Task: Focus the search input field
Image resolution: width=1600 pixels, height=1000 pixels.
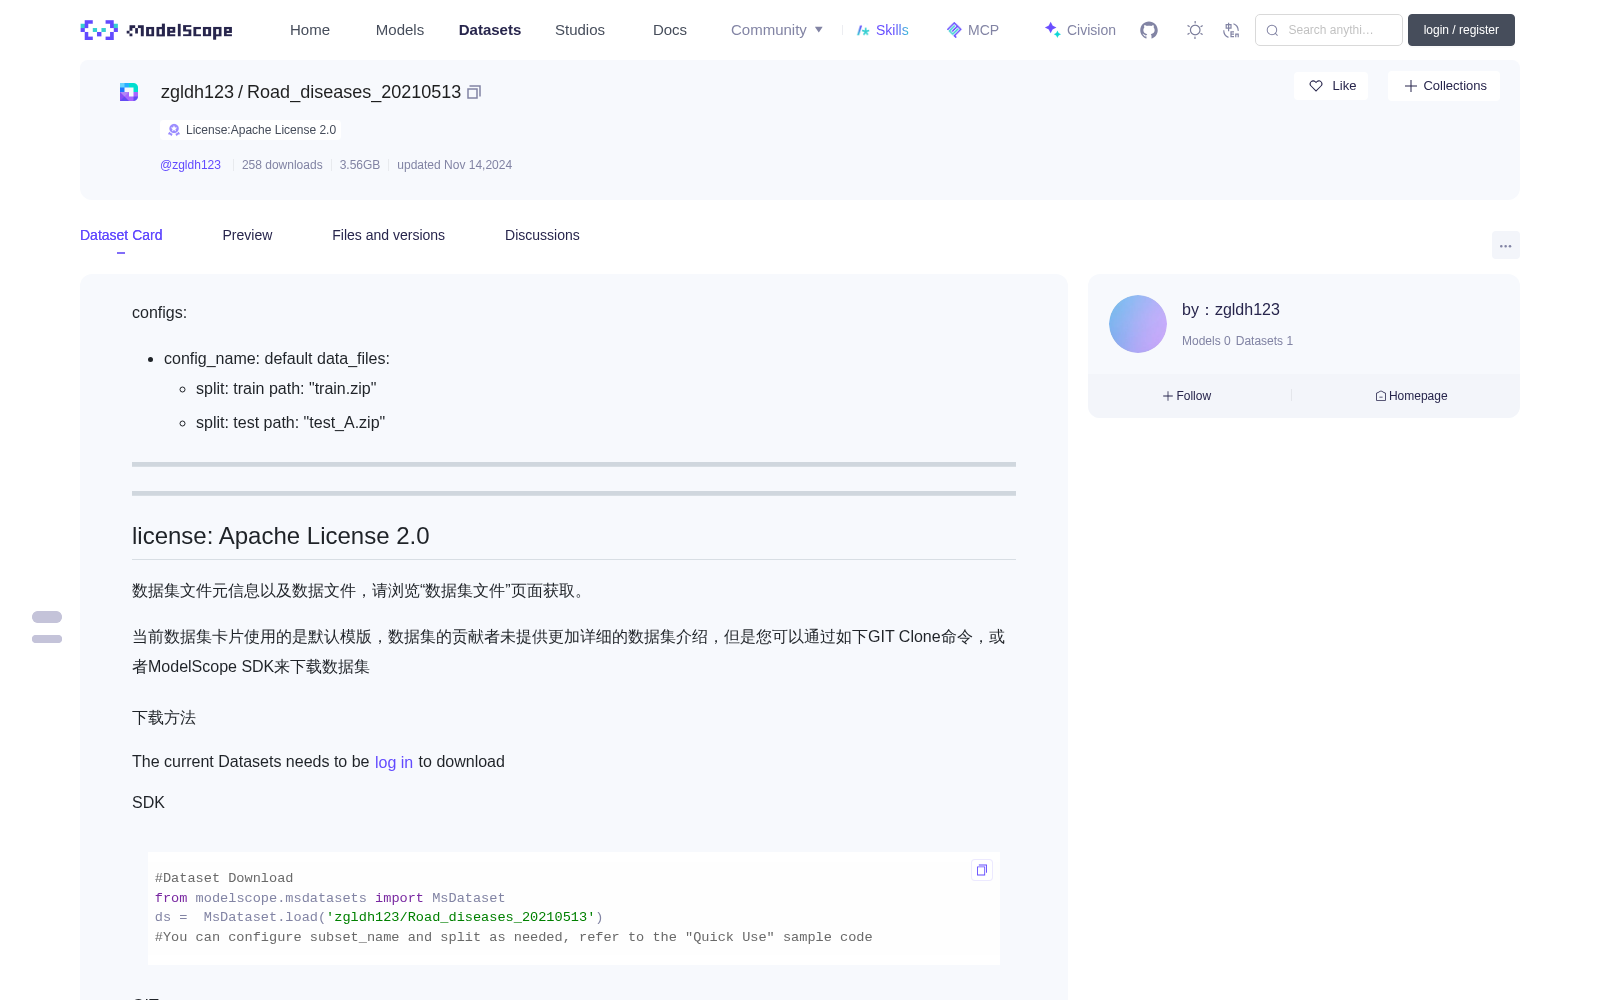Action: (x=1329, y=30)
